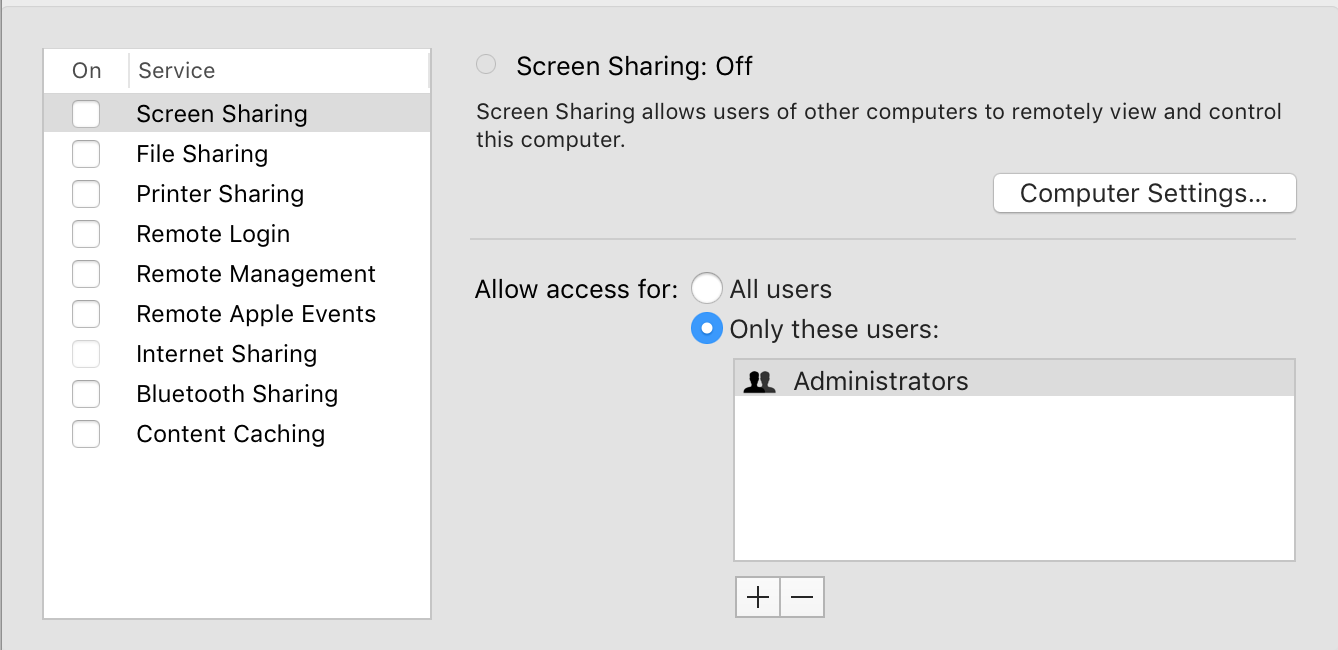This screenshot has height=650, width=1338.
Task: Select the Administrators entry in users list
Action: click(x=881, y=381)
